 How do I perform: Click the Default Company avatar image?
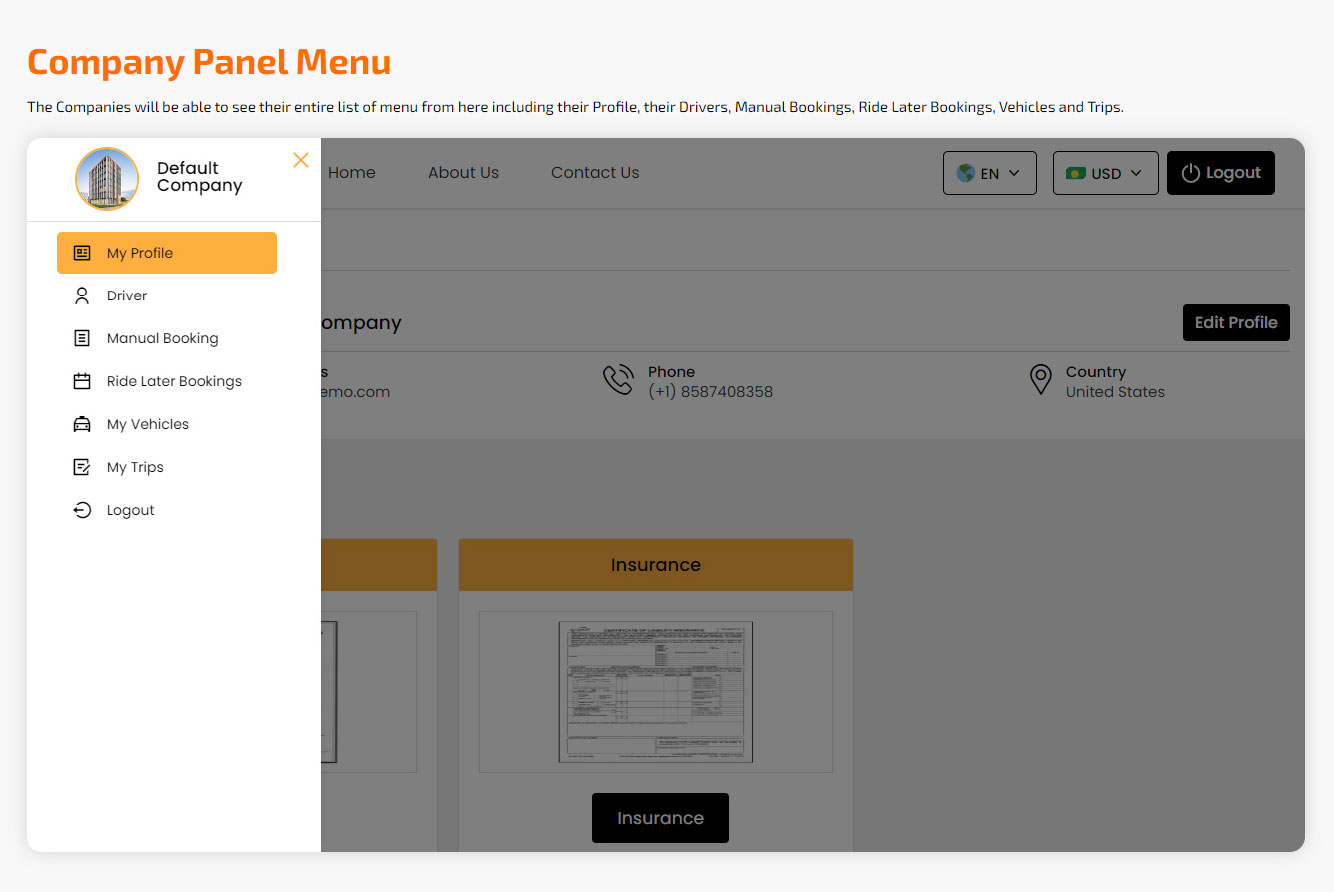coord(107,179)
